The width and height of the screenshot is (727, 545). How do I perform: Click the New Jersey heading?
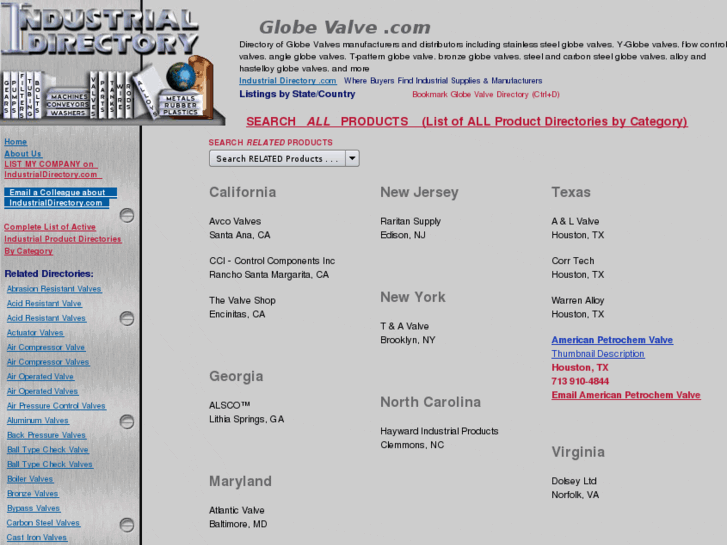click(419, 192)
